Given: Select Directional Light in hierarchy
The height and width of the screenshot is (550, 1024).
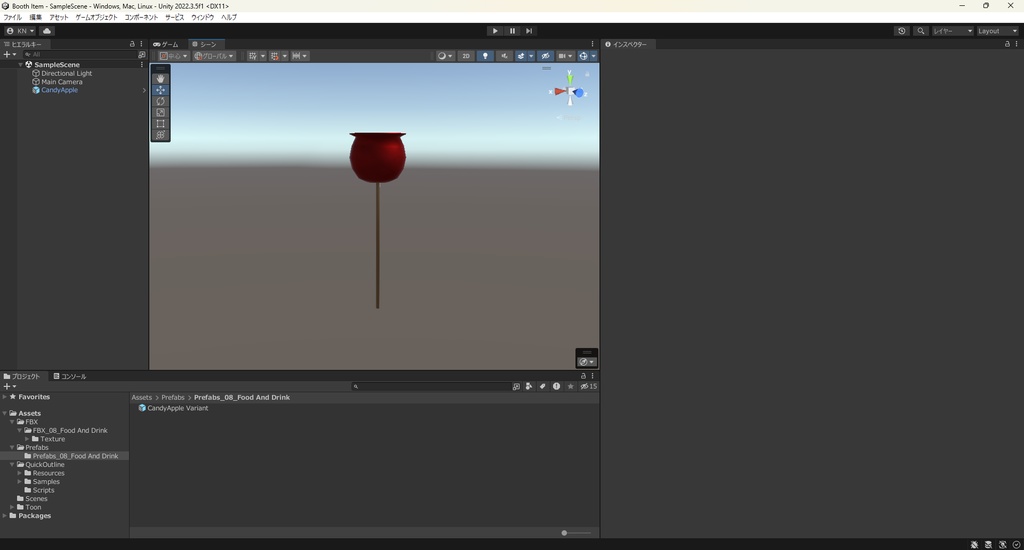Looking at the screenshot, I should tap(67, 73).
